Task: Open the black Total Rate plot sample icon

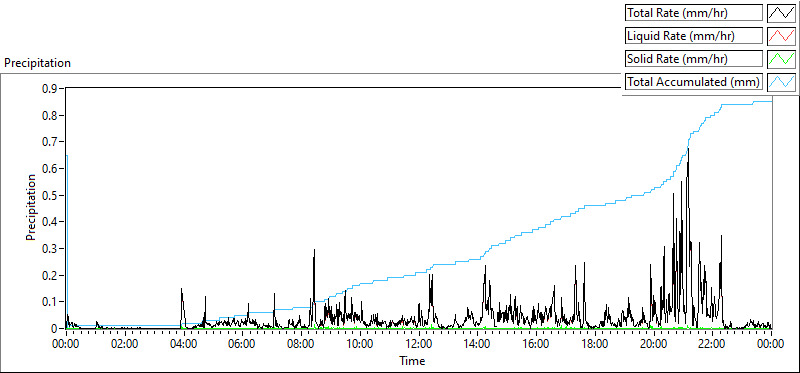Action: (x=781, y=13)
